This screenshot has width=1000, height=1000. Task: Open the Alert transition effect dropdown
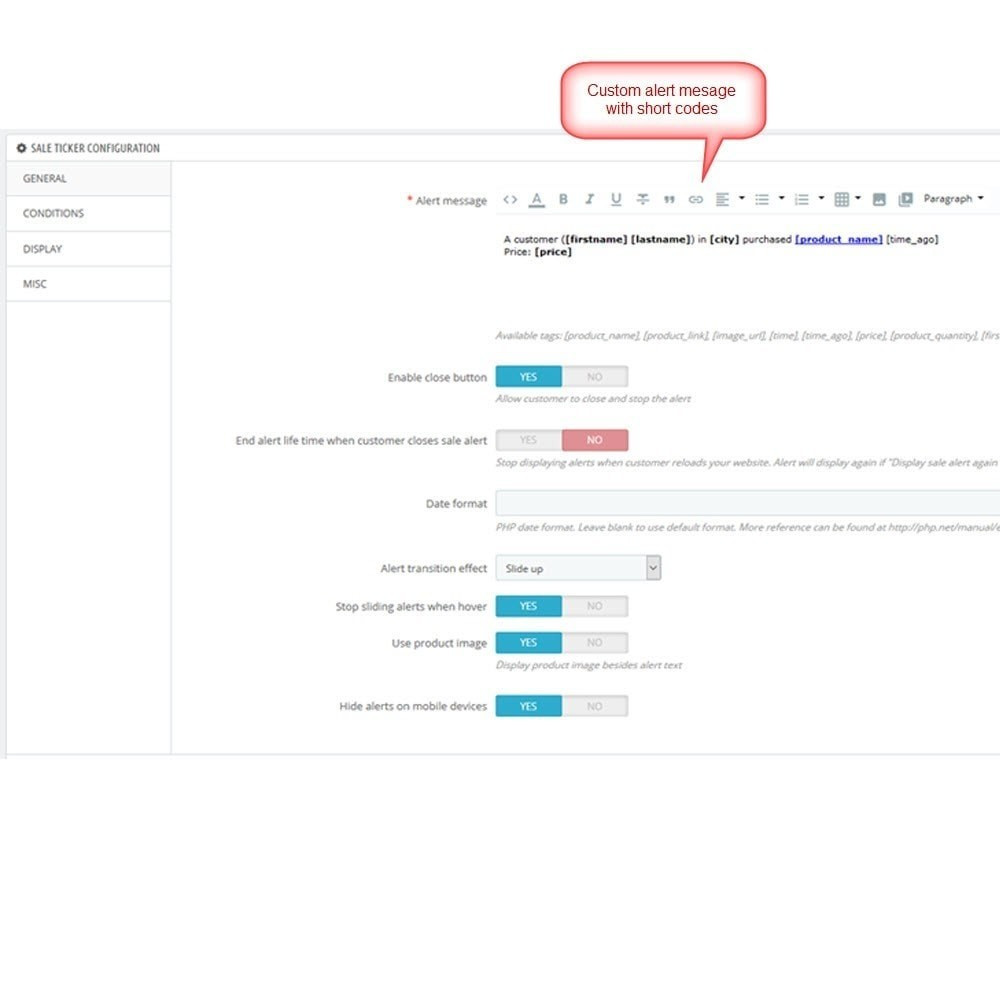[578, 568]
